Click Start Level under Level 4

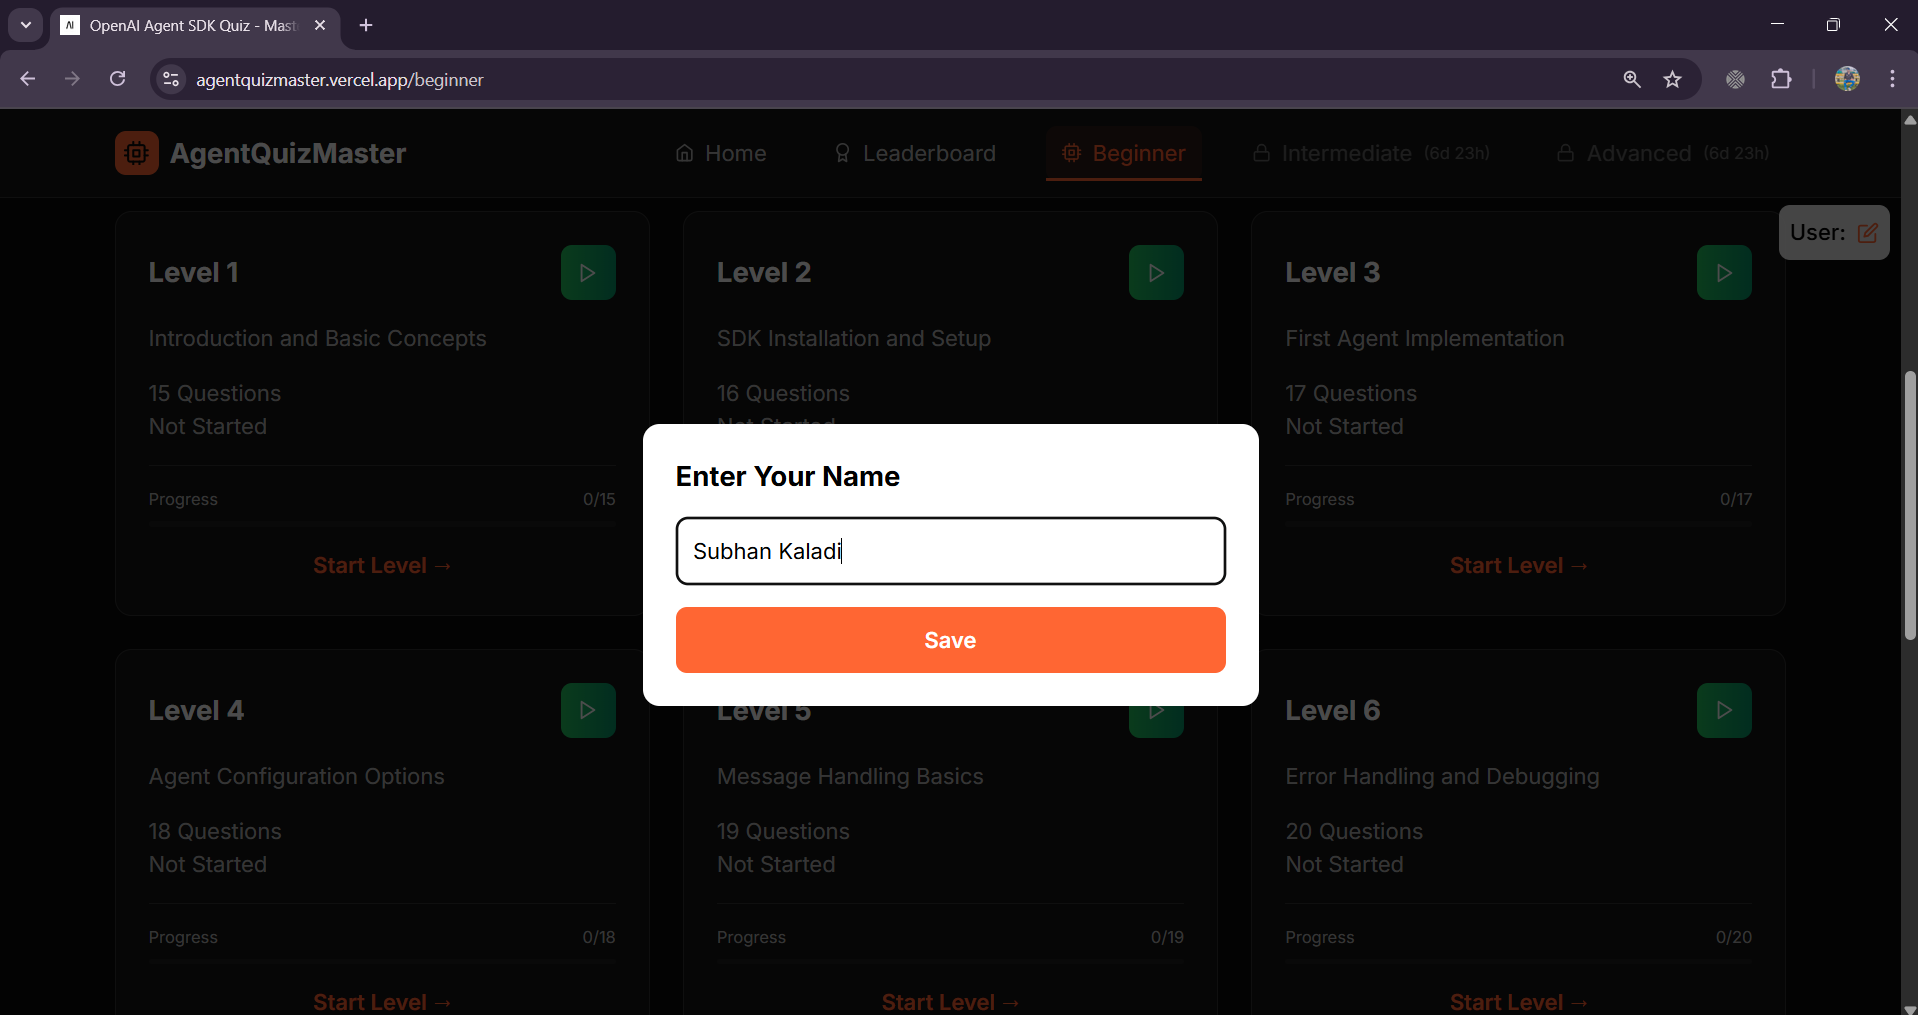pyautogui.click(x=382, y=1002)
